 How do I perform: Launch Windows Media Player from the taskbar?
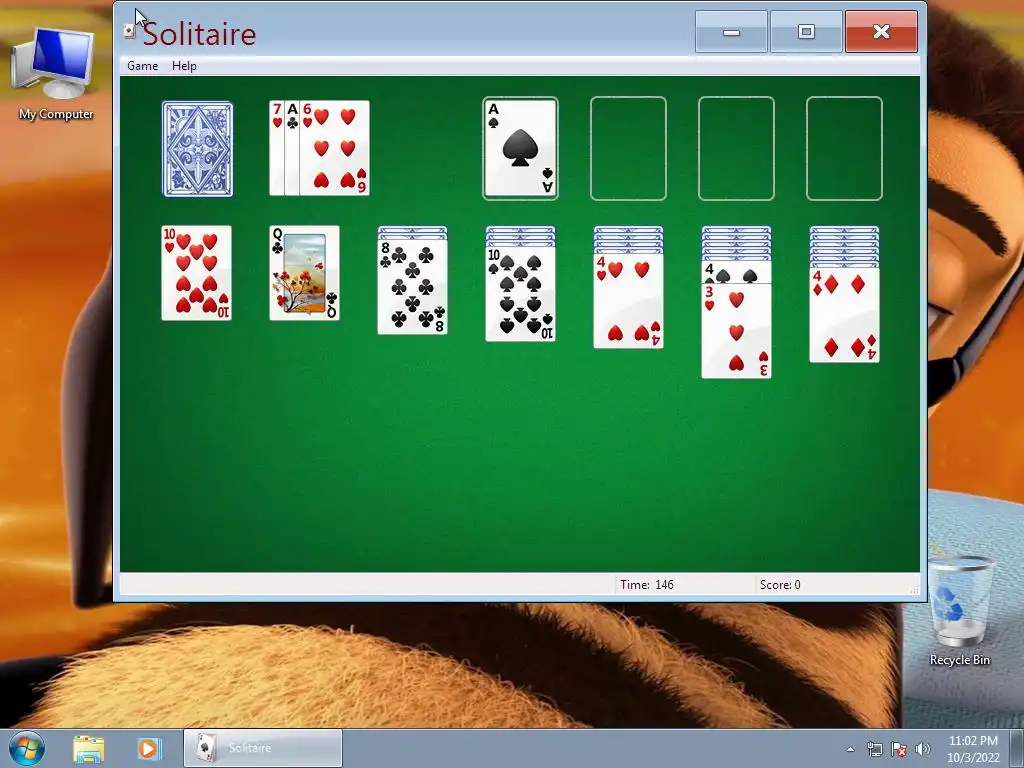pyautogui.click(x=148, y=748)
